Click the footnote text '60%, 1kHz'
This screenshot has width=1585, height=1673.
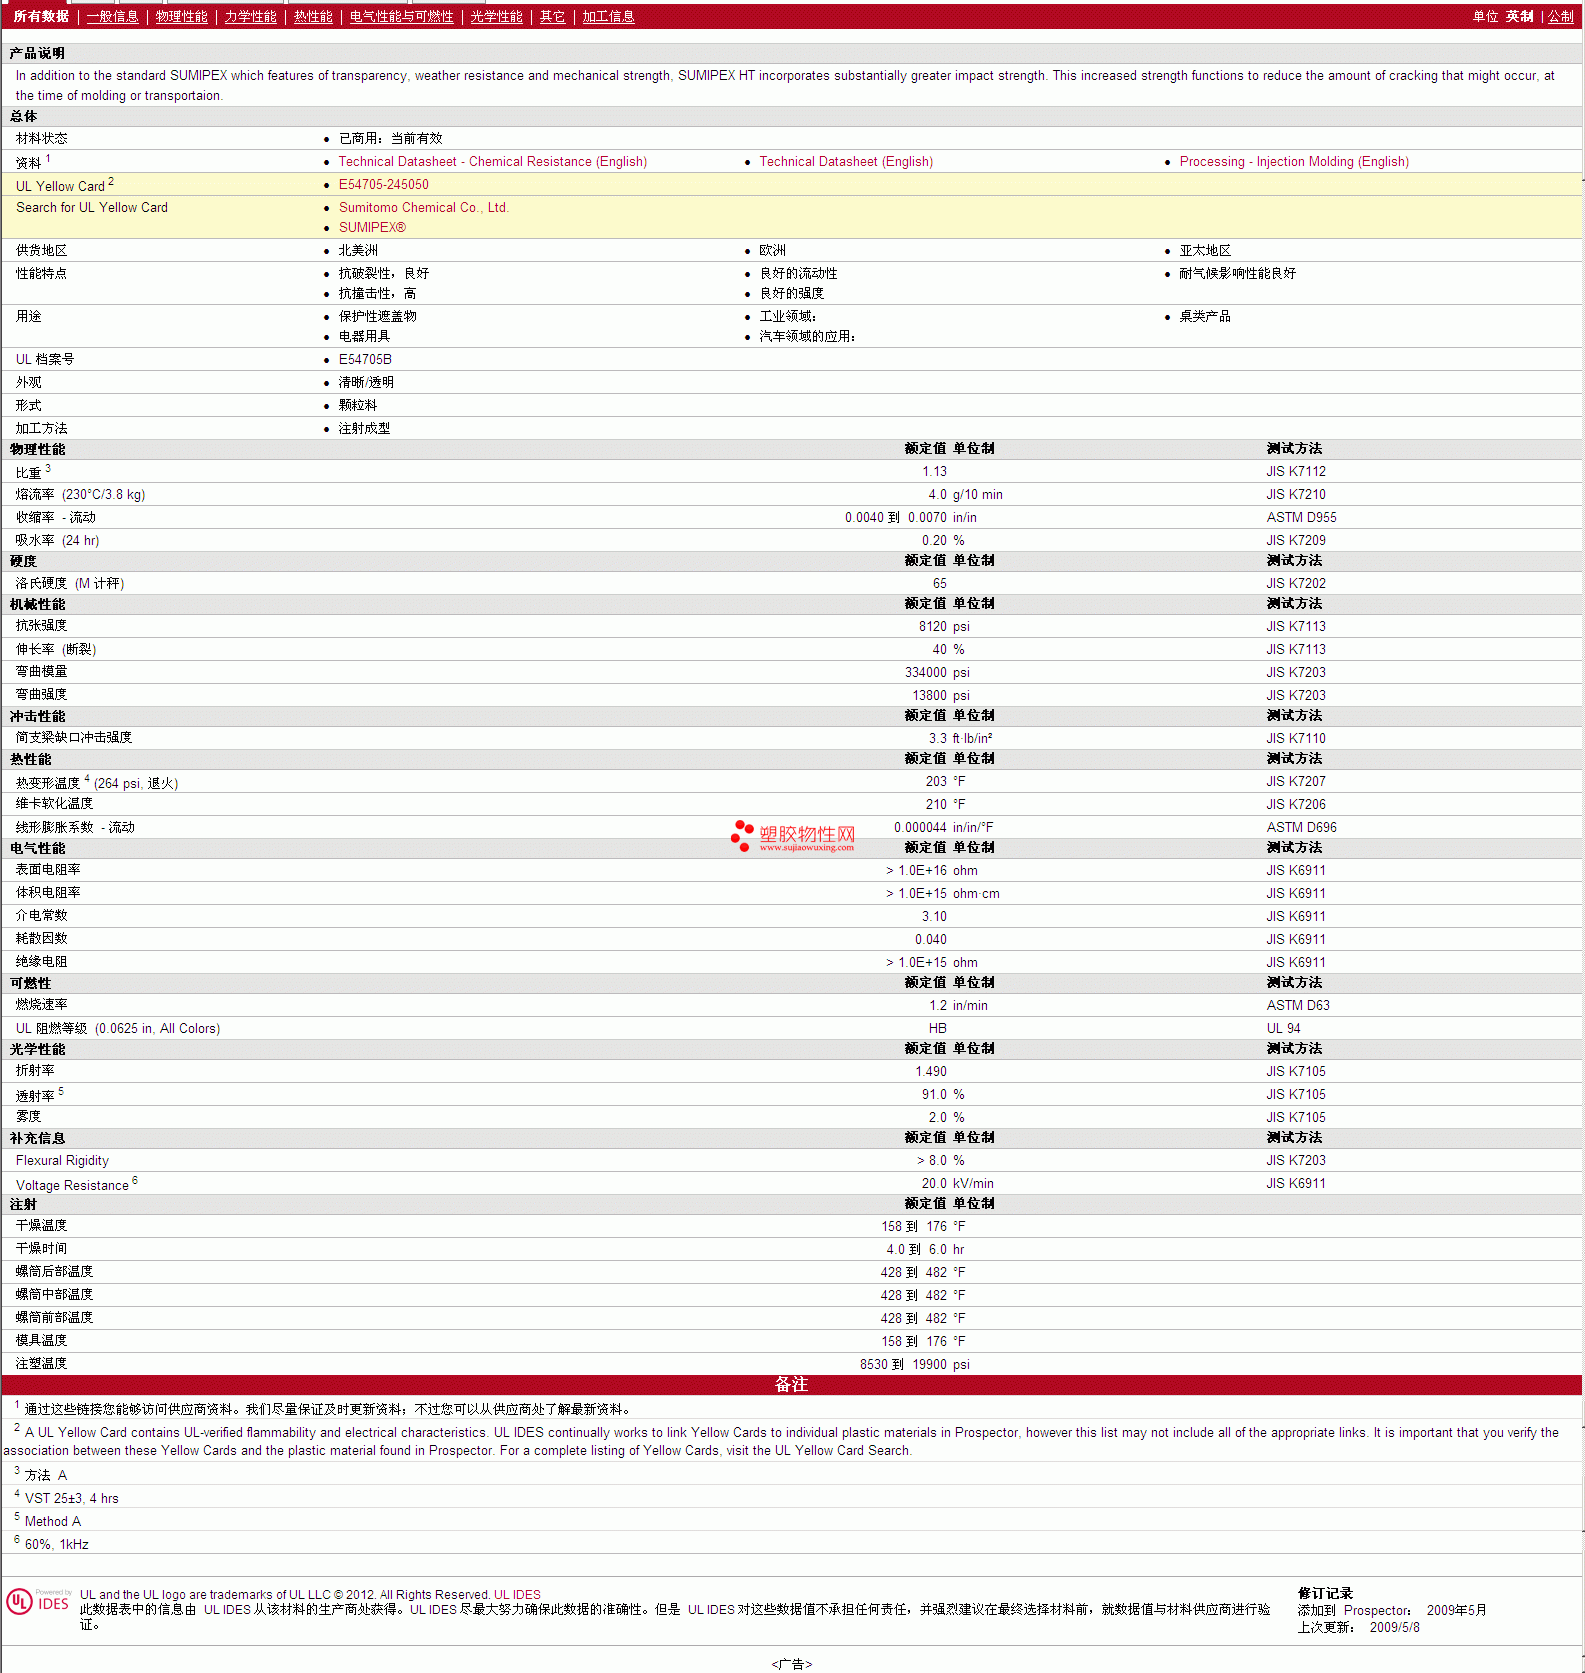[x=57, y=1544]
